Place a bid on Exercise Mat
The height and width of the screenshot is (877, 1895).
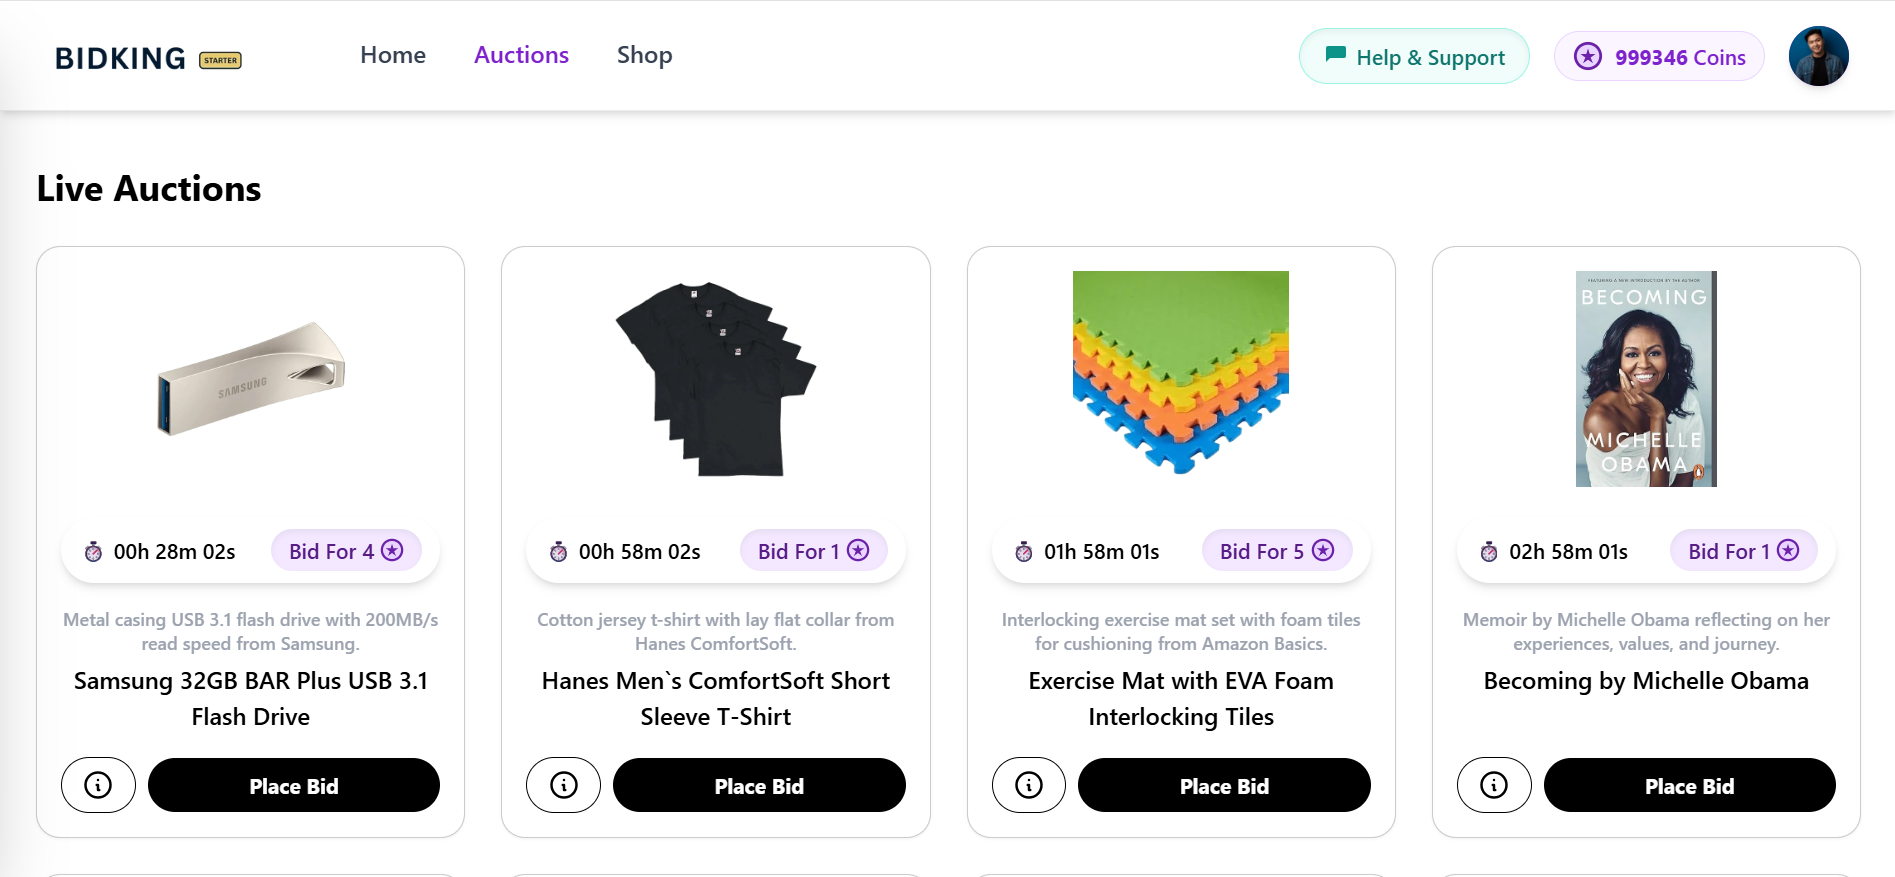[x=1223, y=785]
